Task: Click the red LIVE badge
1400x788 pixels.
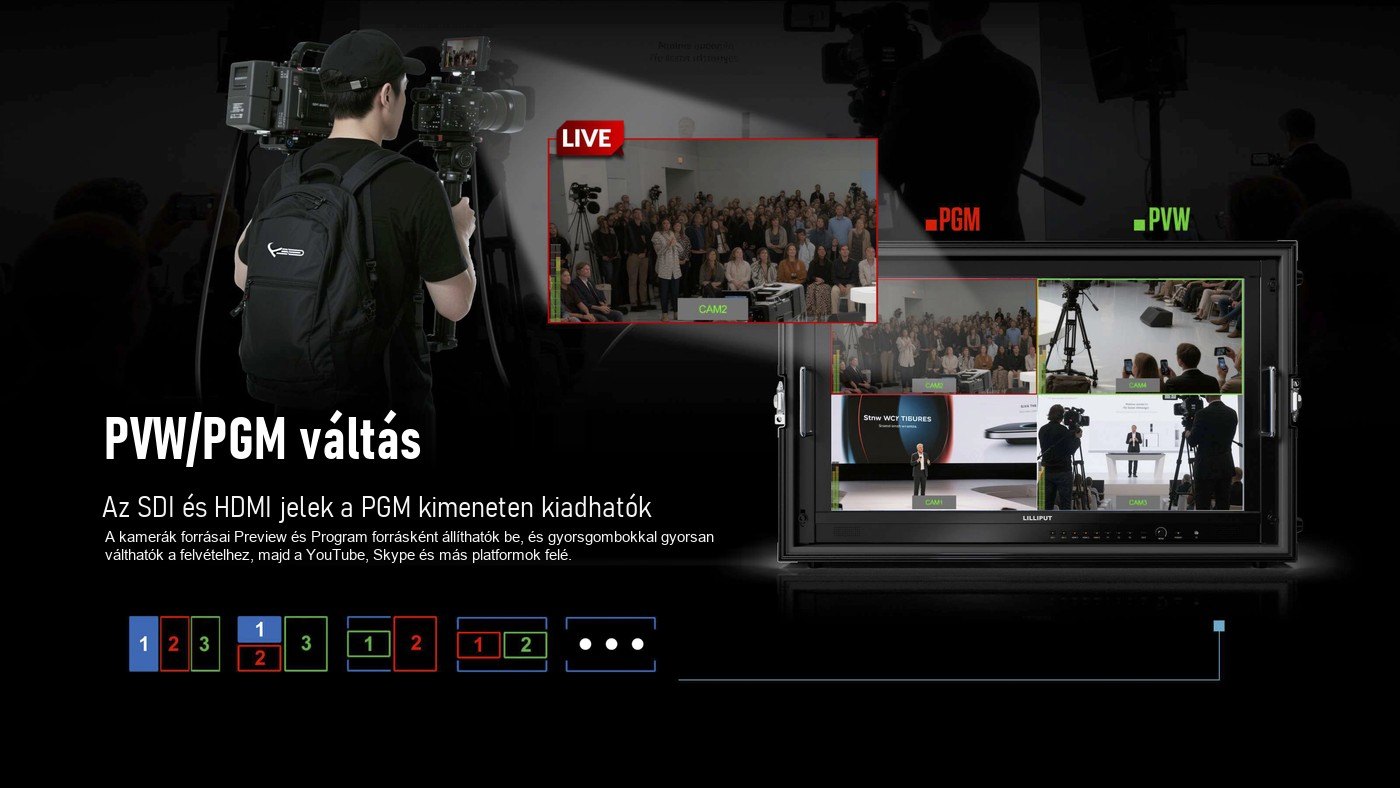Action: pyautogui.click(x=589, y=139)
